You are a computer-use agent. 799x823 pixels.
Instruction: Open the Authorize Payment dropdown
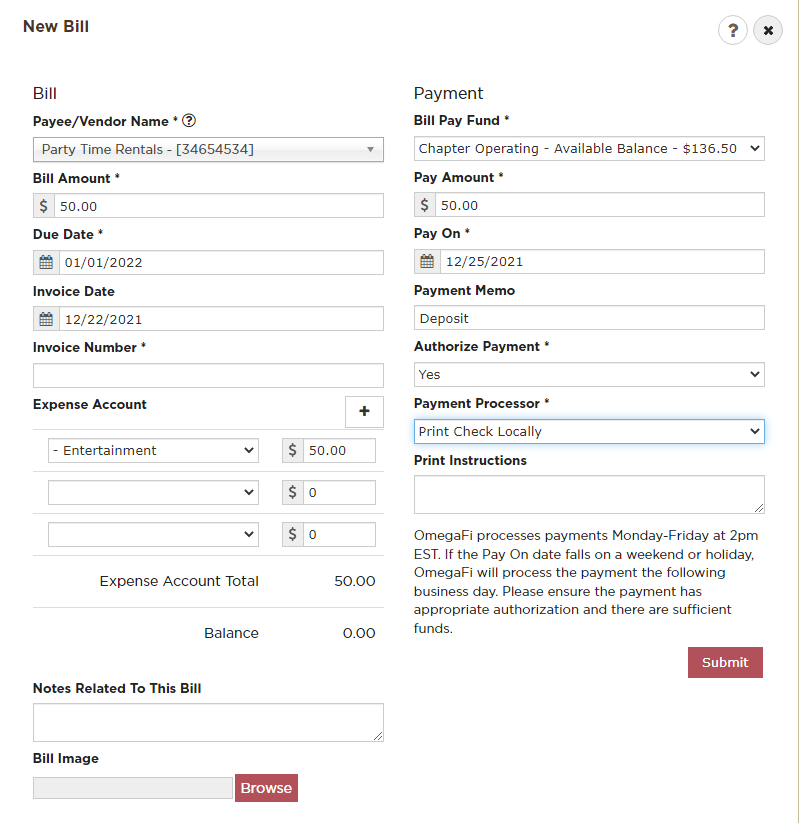tap(589, 374)
